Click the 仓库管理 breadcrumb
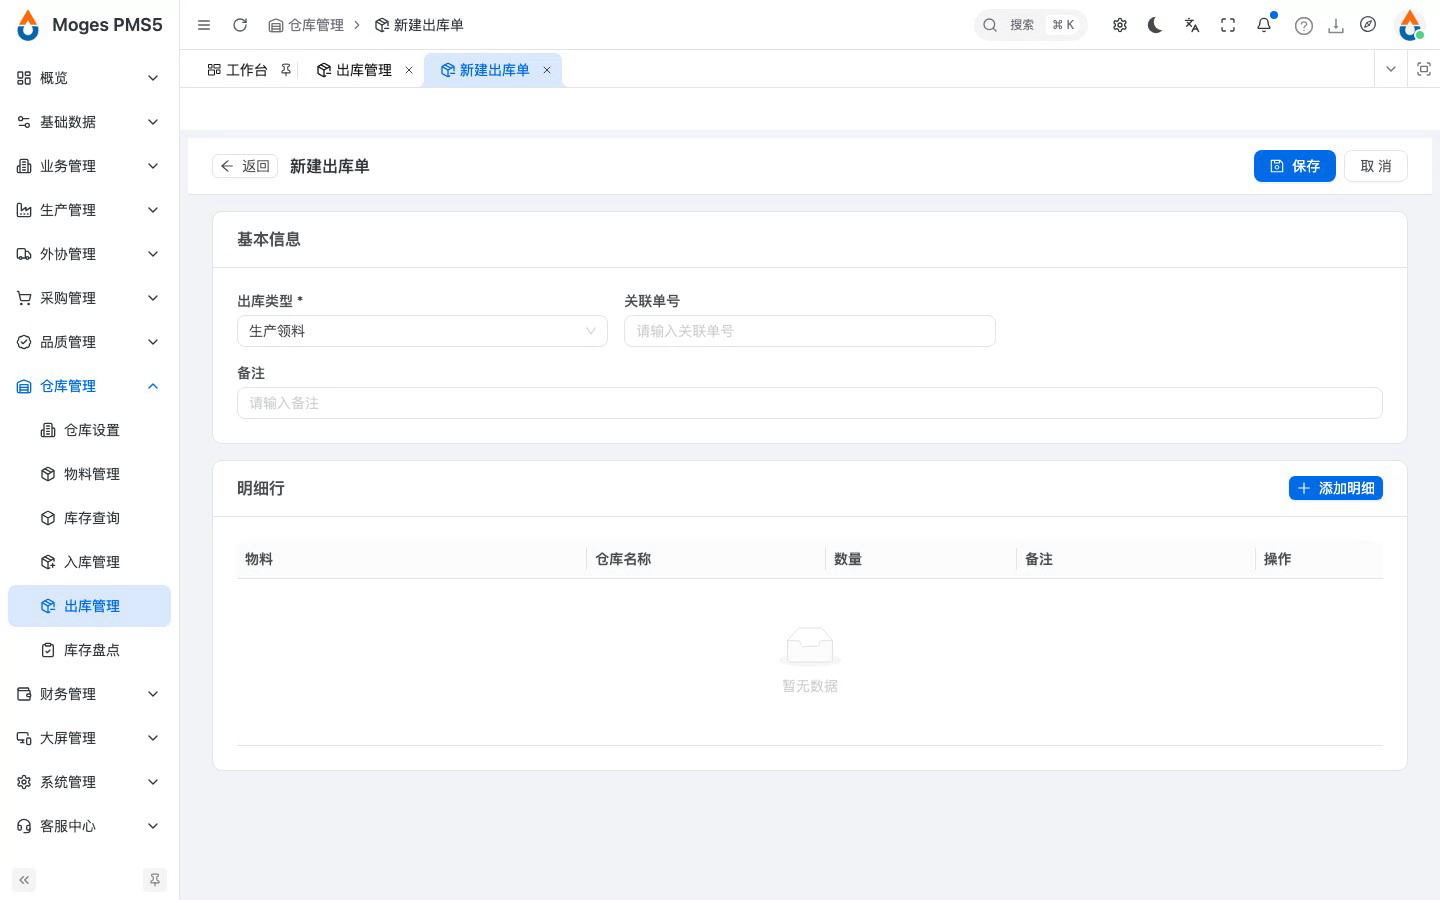Screen dimensions: 1440x900 (306, 25)
